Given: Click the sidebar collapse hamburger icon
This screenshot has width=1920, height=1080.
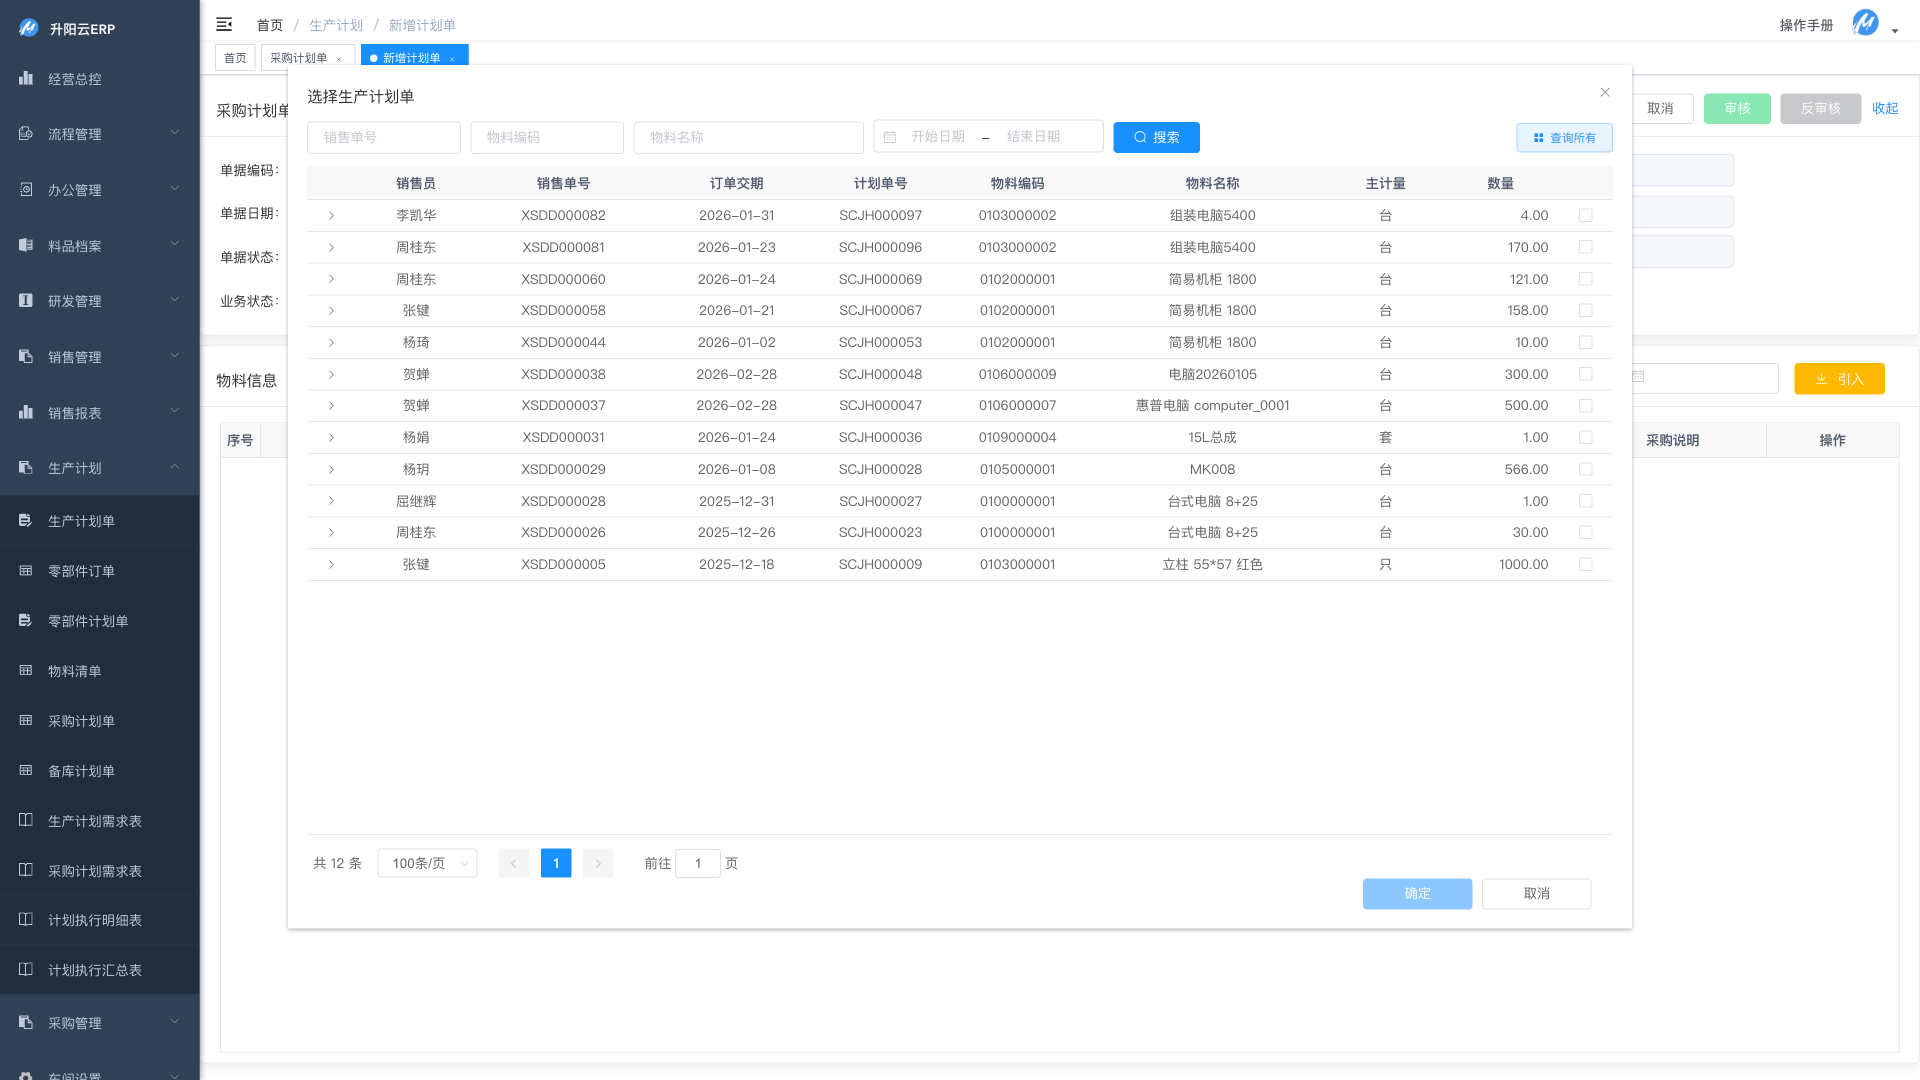Looking at the screenshot, I should 224,24.
